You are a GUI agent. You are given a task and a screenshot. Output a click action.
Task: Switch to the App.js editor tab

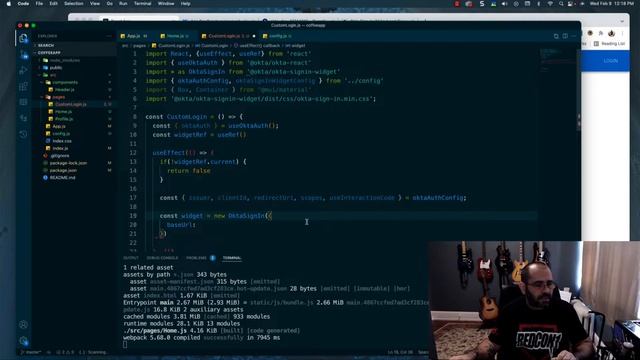click(x=136, y=36)
